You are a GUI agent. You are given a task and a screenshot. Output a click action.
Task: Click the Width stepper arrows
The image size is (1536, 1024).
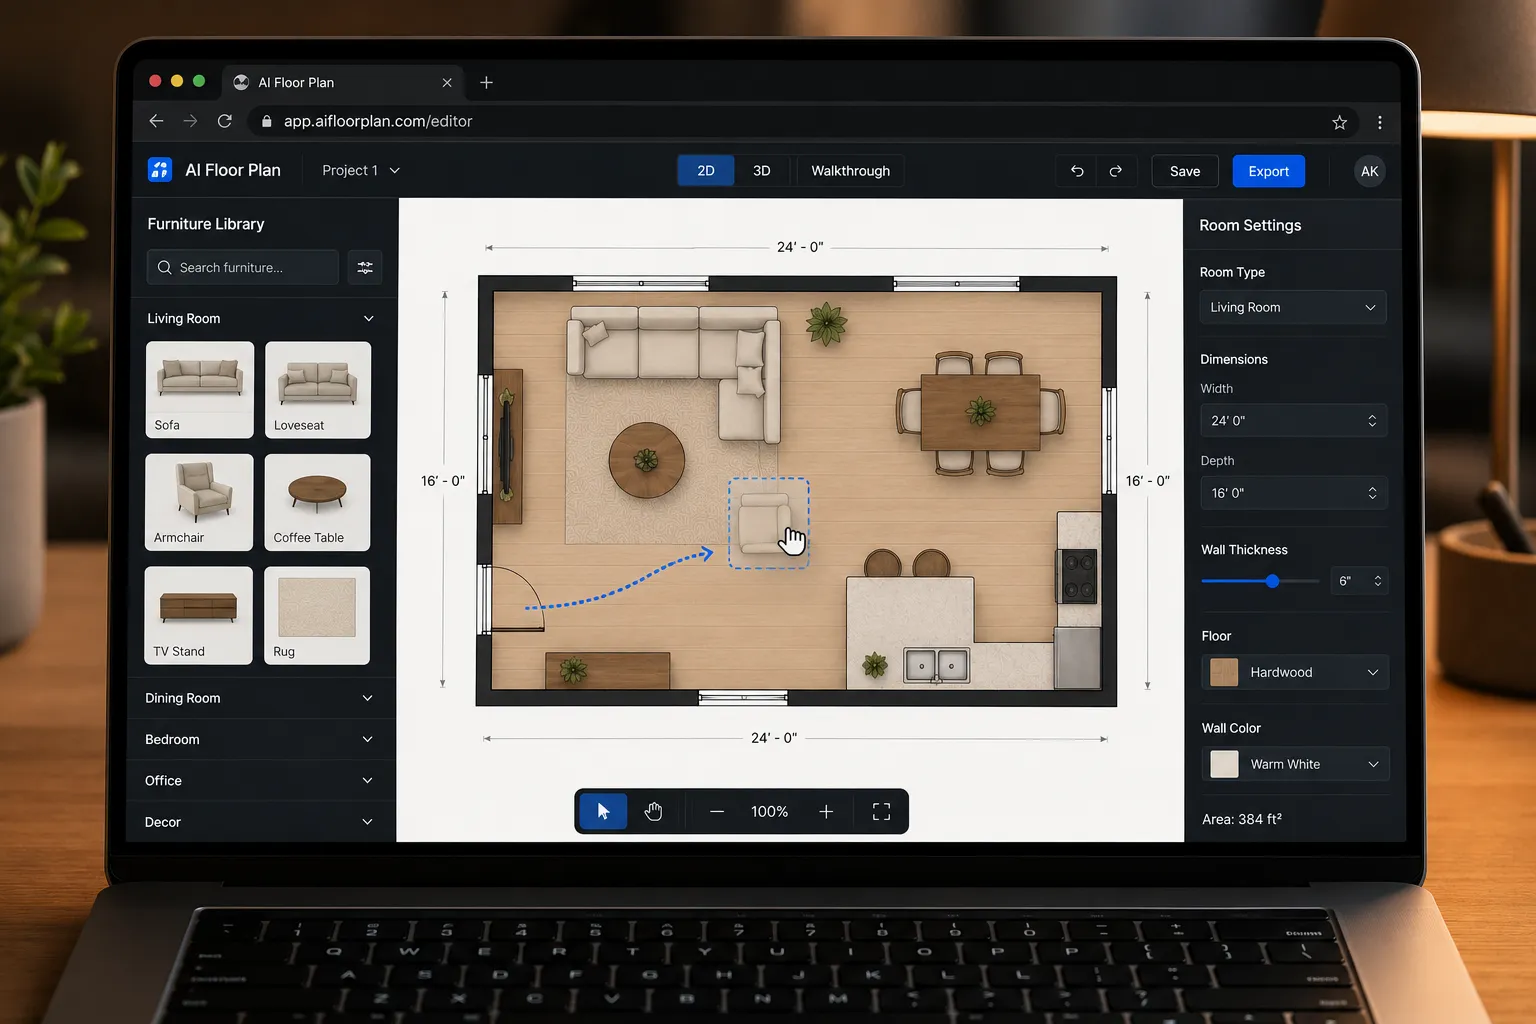pyautogui.click(x=1372, y=421)
